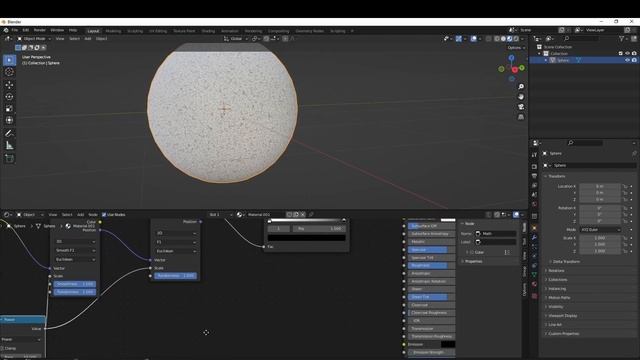
Task: Toggle Collection visibility eye in outliner
Action: [627, 53]
